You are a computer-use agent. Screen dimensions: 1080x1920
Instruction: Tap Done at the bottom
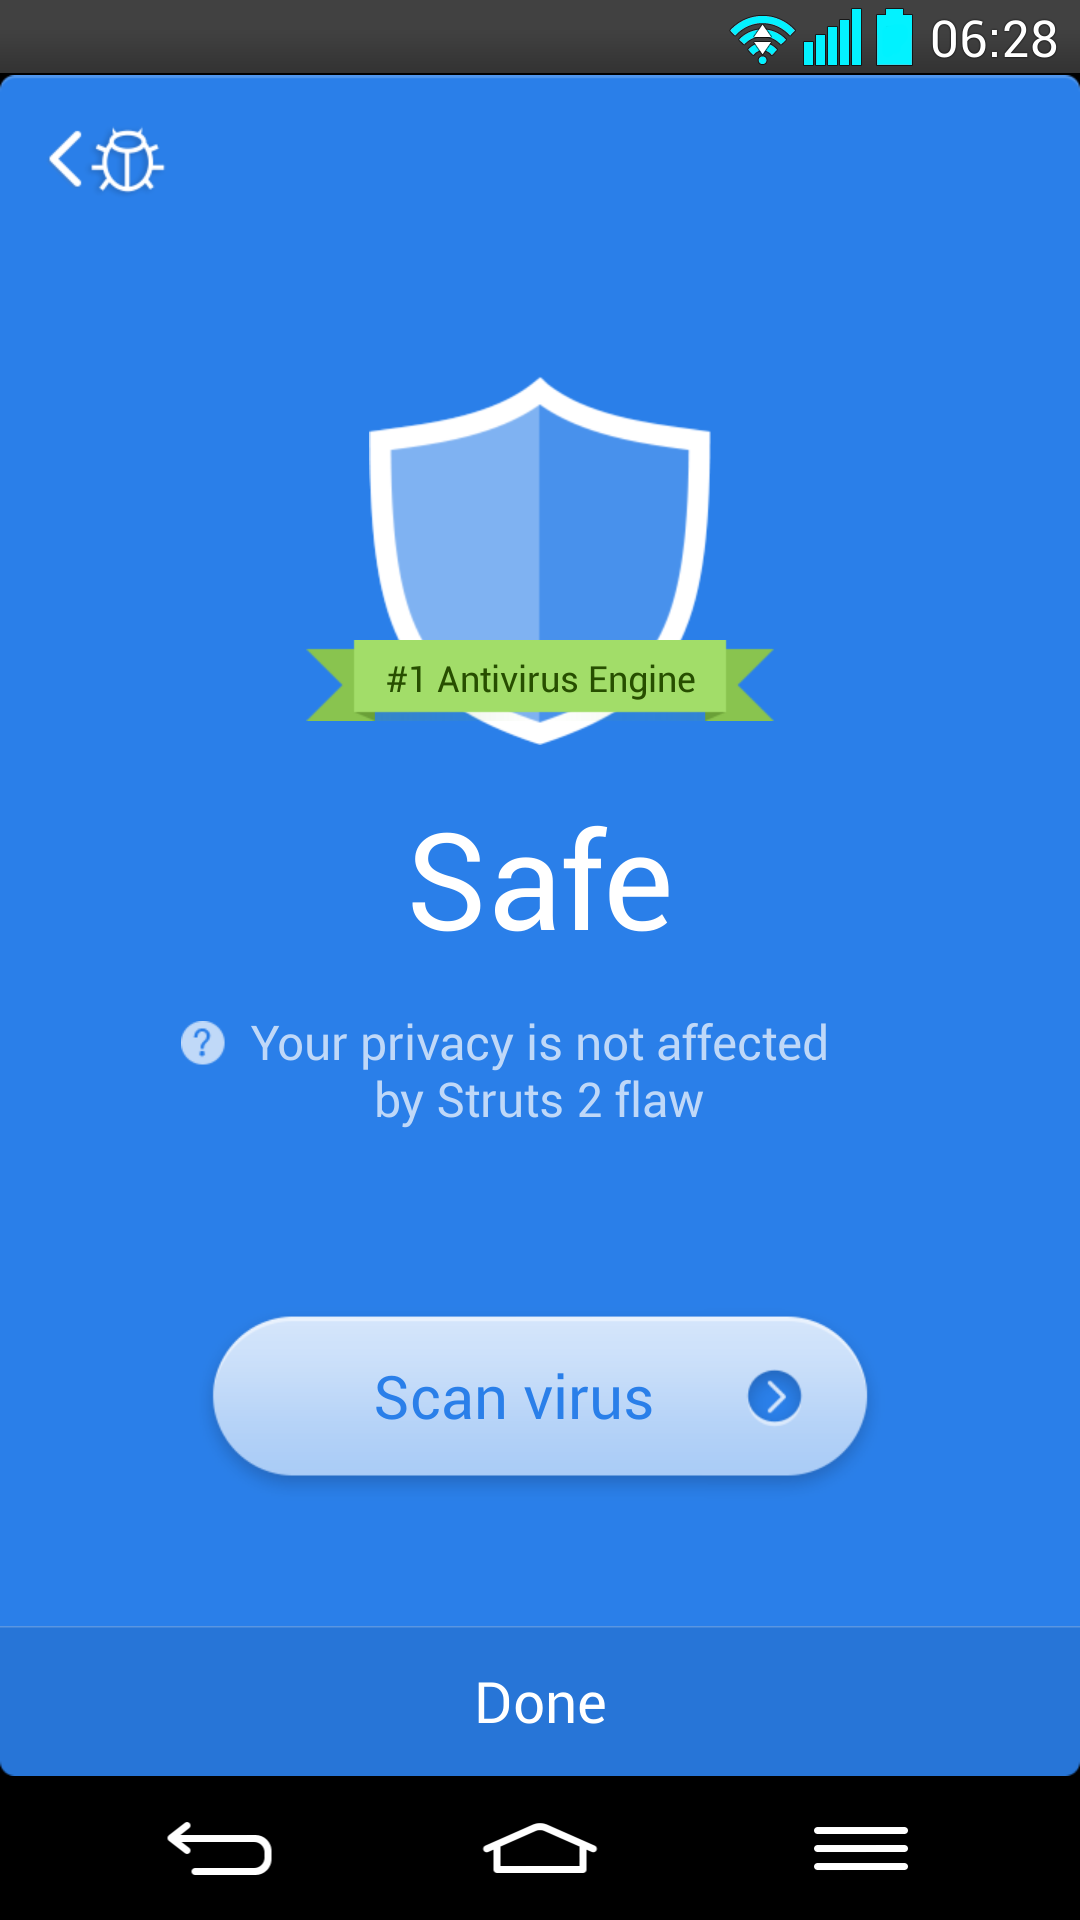pos(540,1702)
